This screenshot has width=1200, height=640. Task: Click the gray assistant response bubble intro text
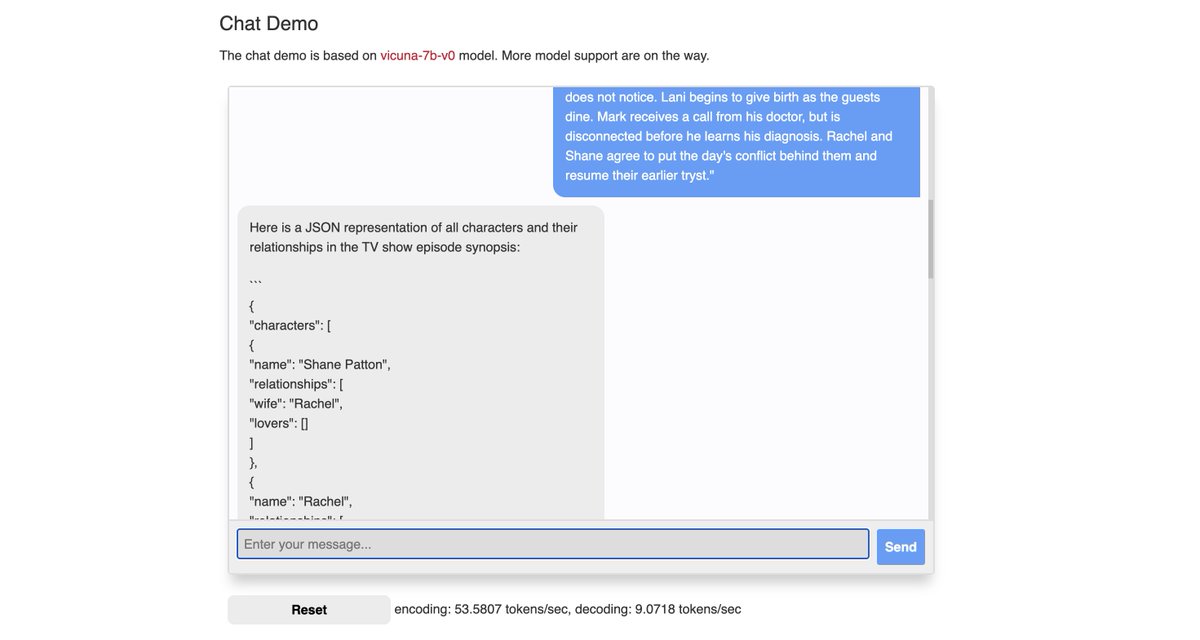click(413, 237)
